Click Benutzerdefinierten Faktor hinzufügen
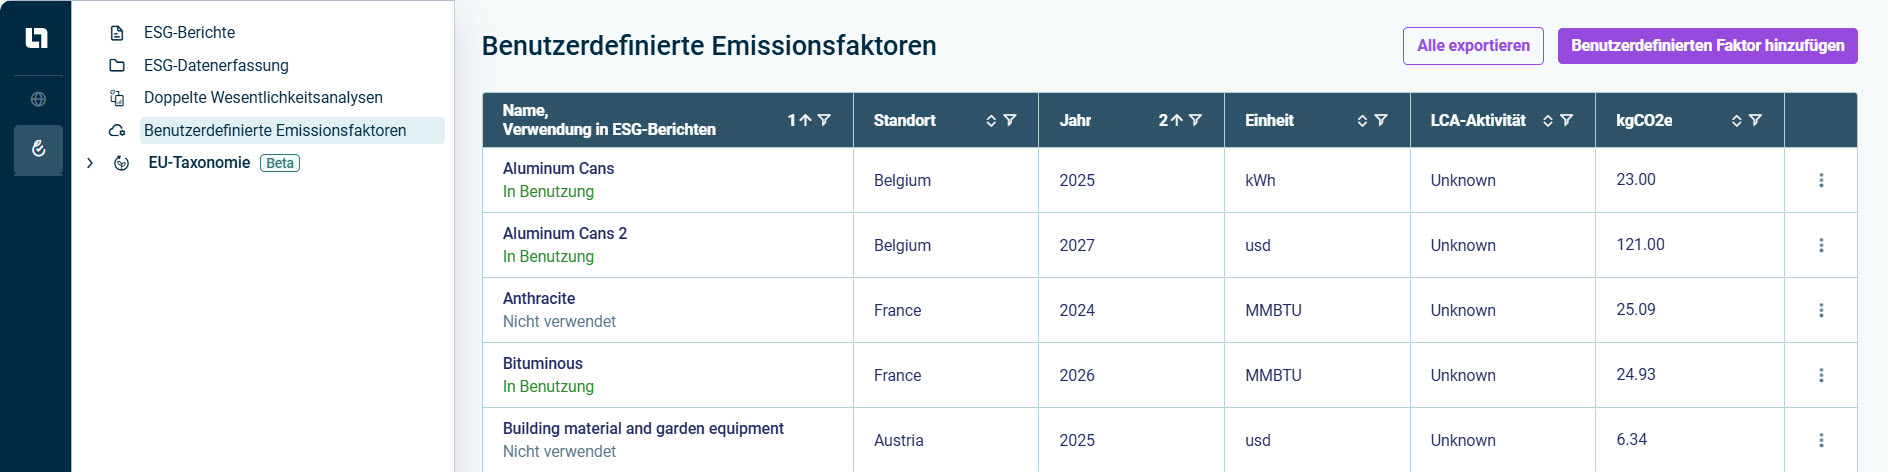The width and height of the screenshot is (1888, 472). pyautogui.click(x=1707, y=46)
